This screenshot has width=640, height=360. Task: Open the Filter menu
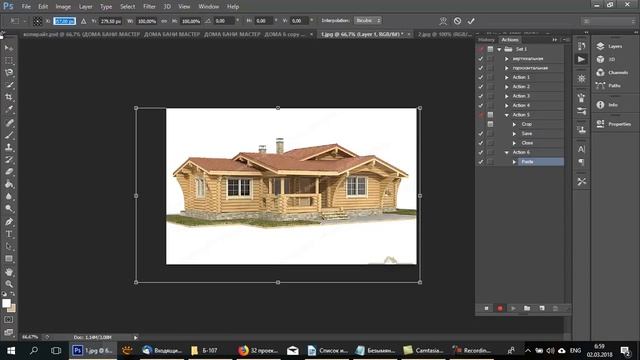pyautogui.click(x=149, y=7)
